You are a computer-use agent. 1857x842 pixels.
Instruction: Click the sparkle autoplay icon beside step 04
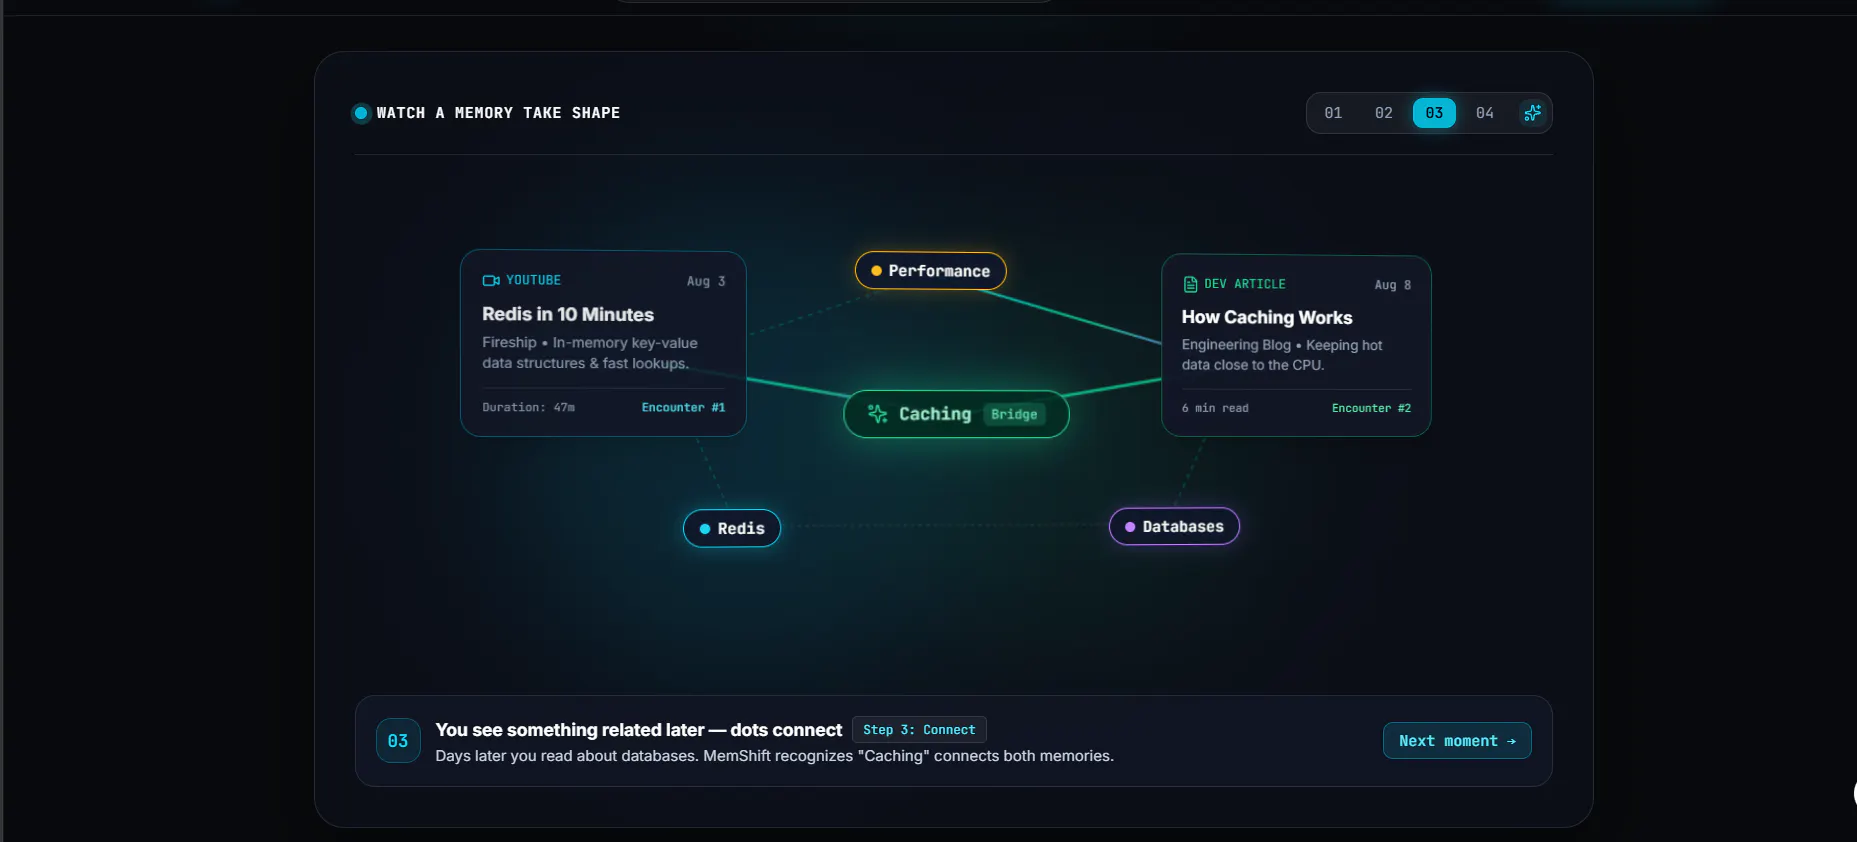pyautogui.click(x=1532, y=113)
